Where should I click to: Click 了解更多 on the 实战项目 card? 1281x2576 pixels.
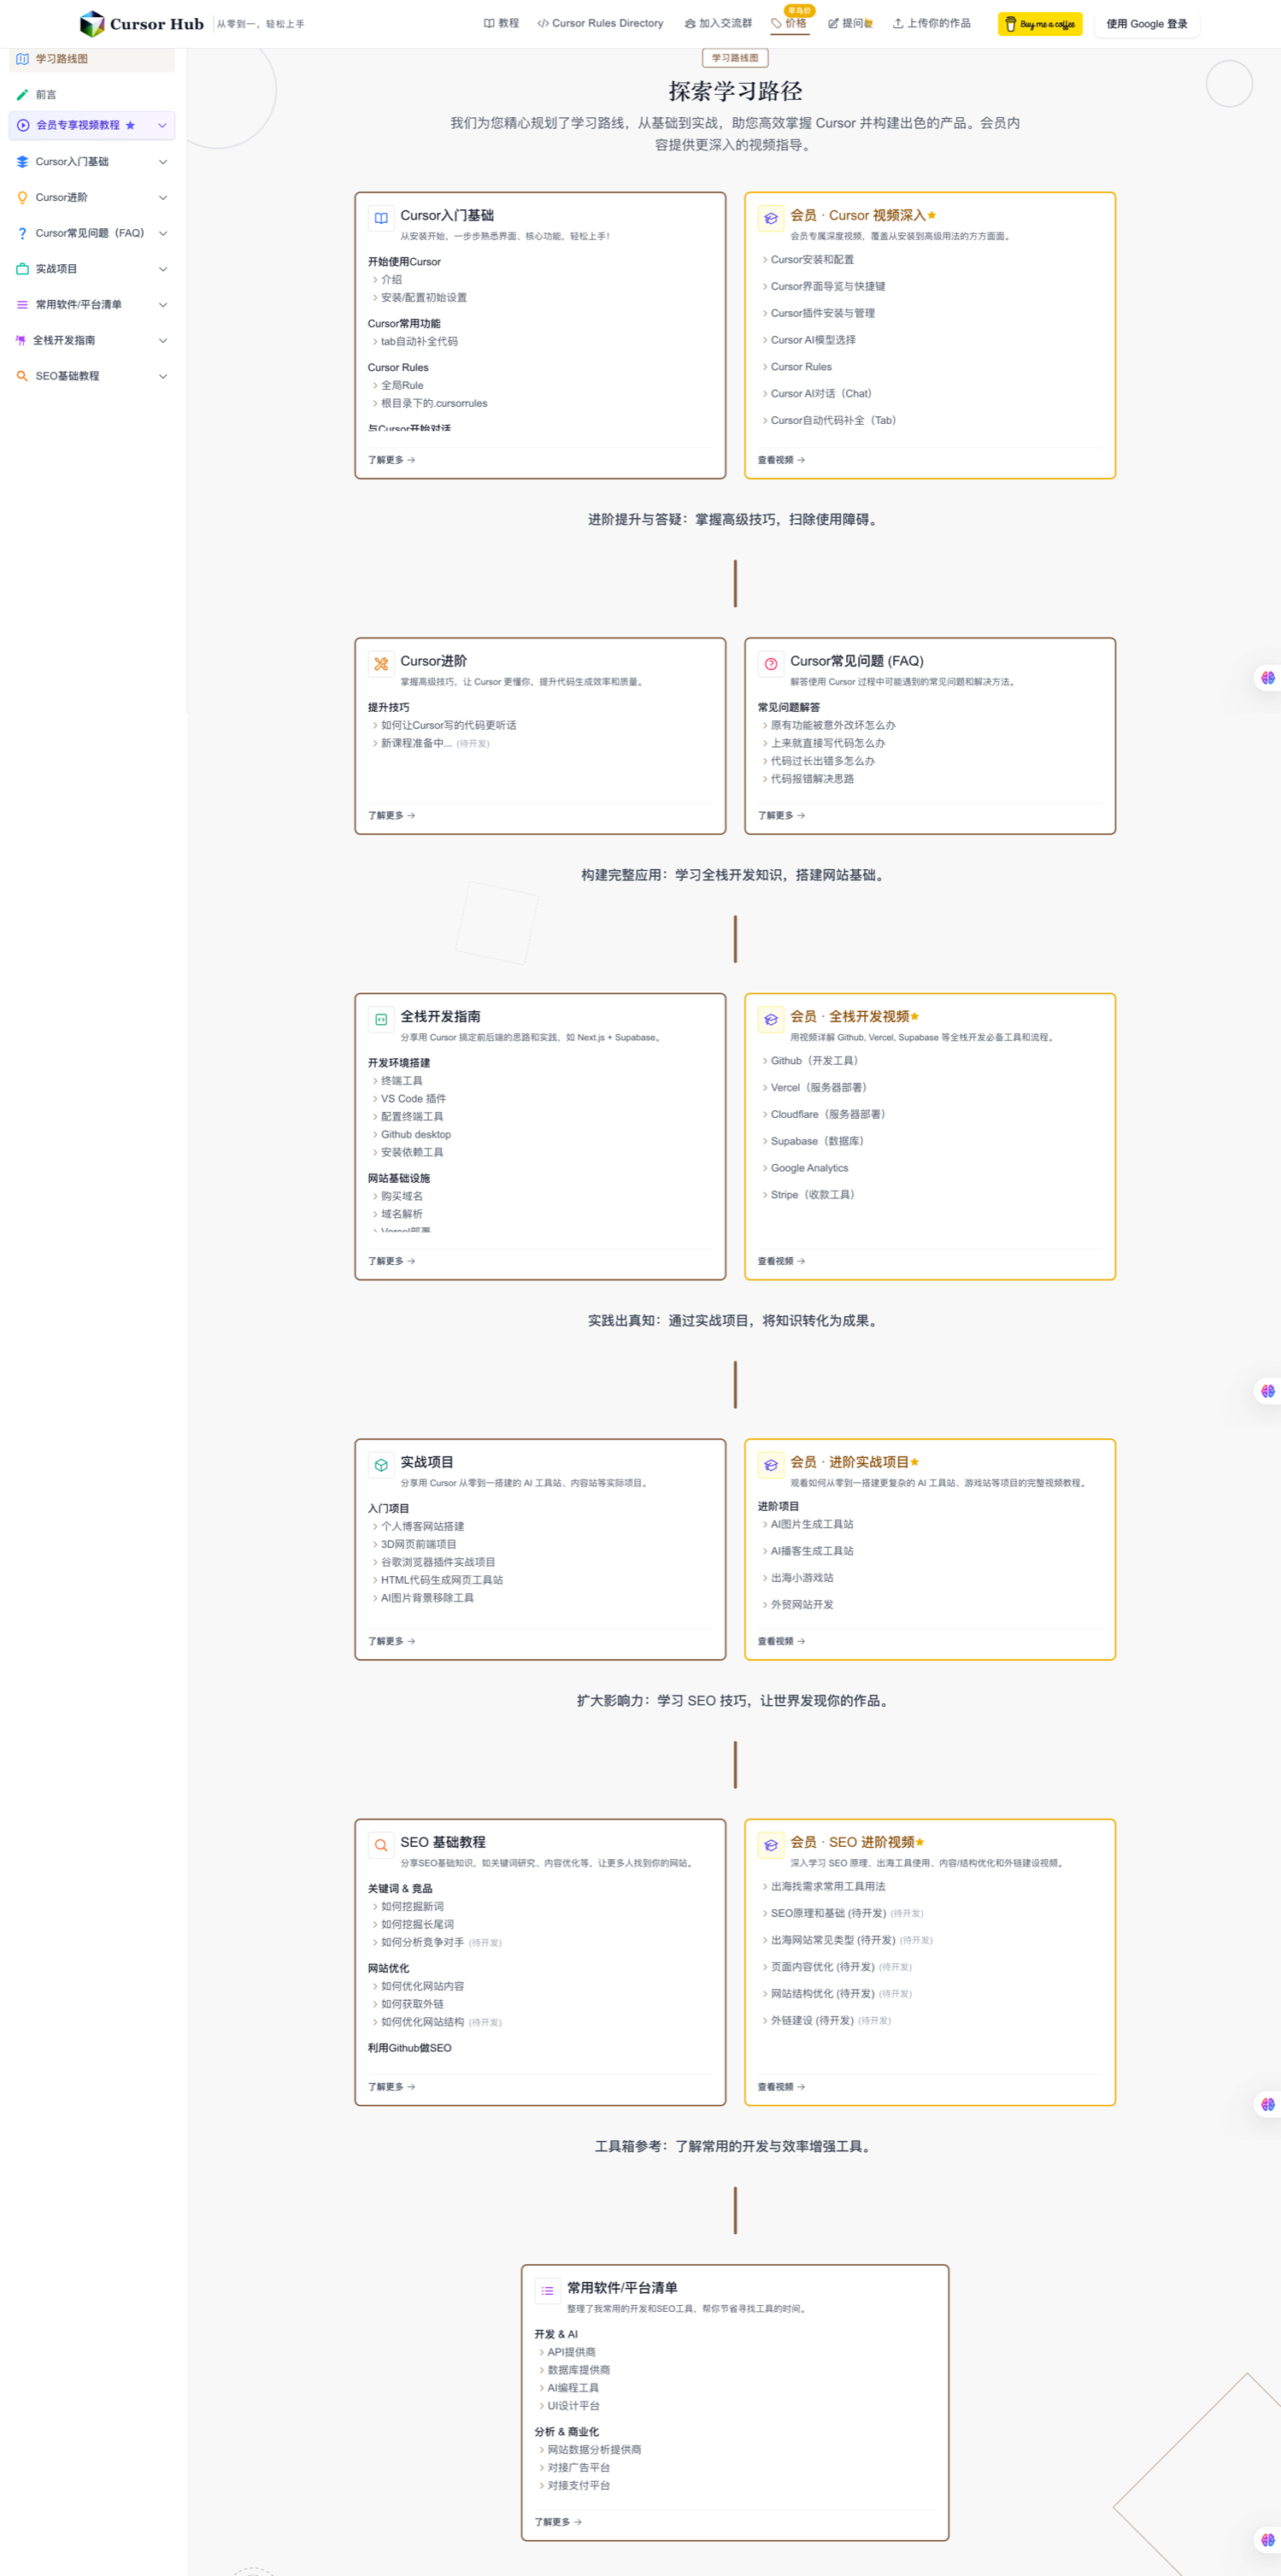pos(391,1641)
